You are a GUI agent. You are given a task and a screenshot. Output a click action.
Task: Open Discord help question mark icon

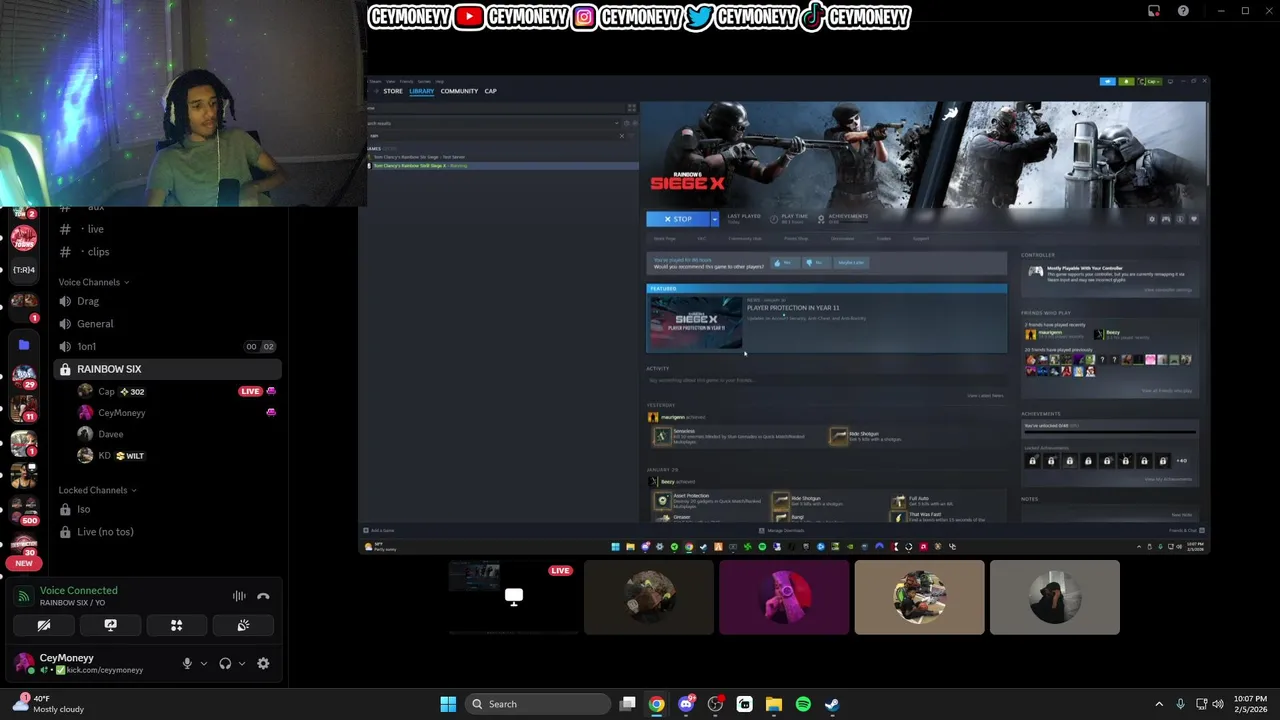tap(1183, 11)
